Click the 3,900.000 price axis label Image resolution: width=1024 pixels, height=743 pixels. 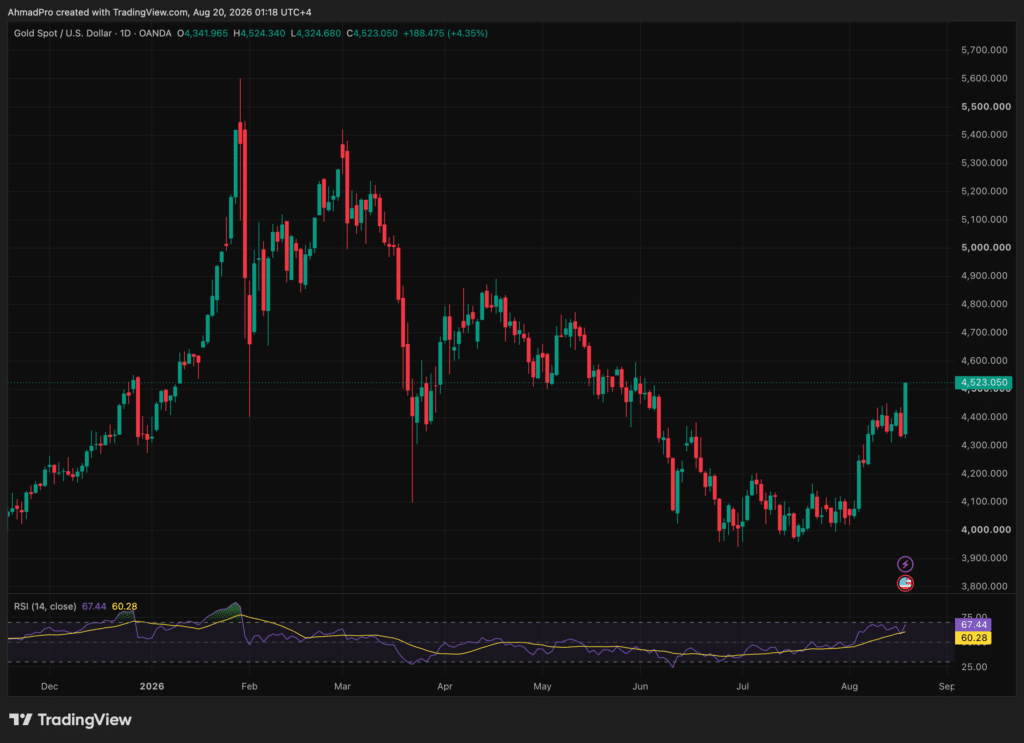984,558
